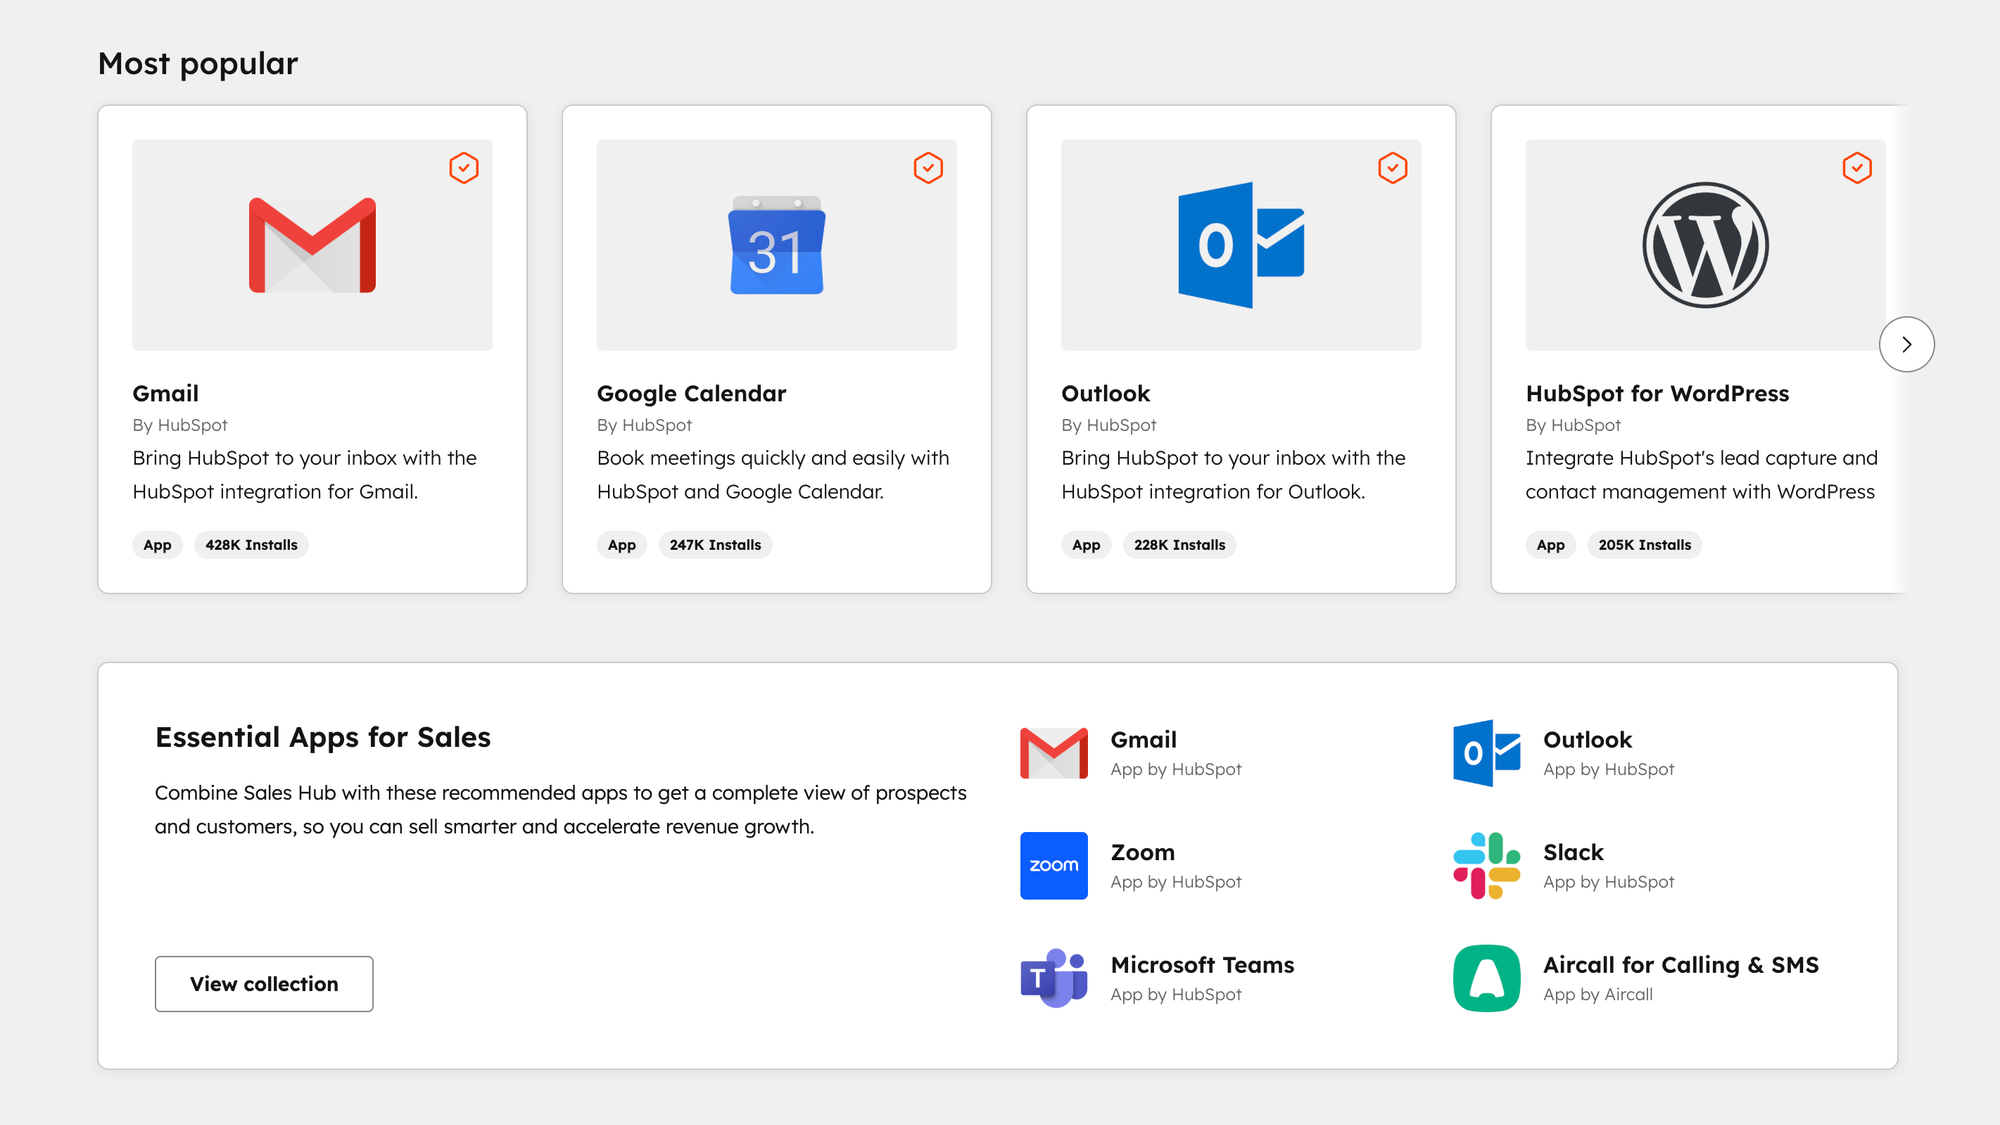Click the Google Calendar app icon
This screenshot has height=1125, width=2000.
(777, 245)
